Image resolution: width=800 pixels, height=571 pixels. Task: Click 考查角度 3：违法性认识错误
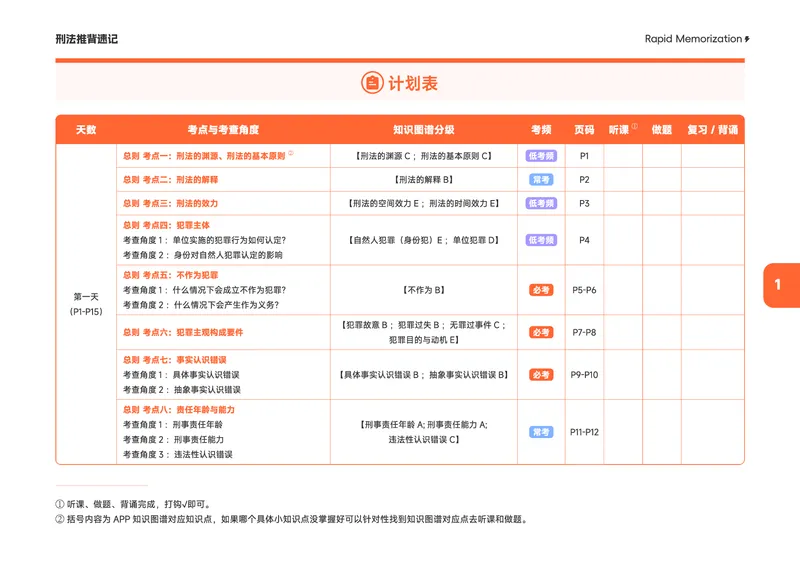coord(178,455)
